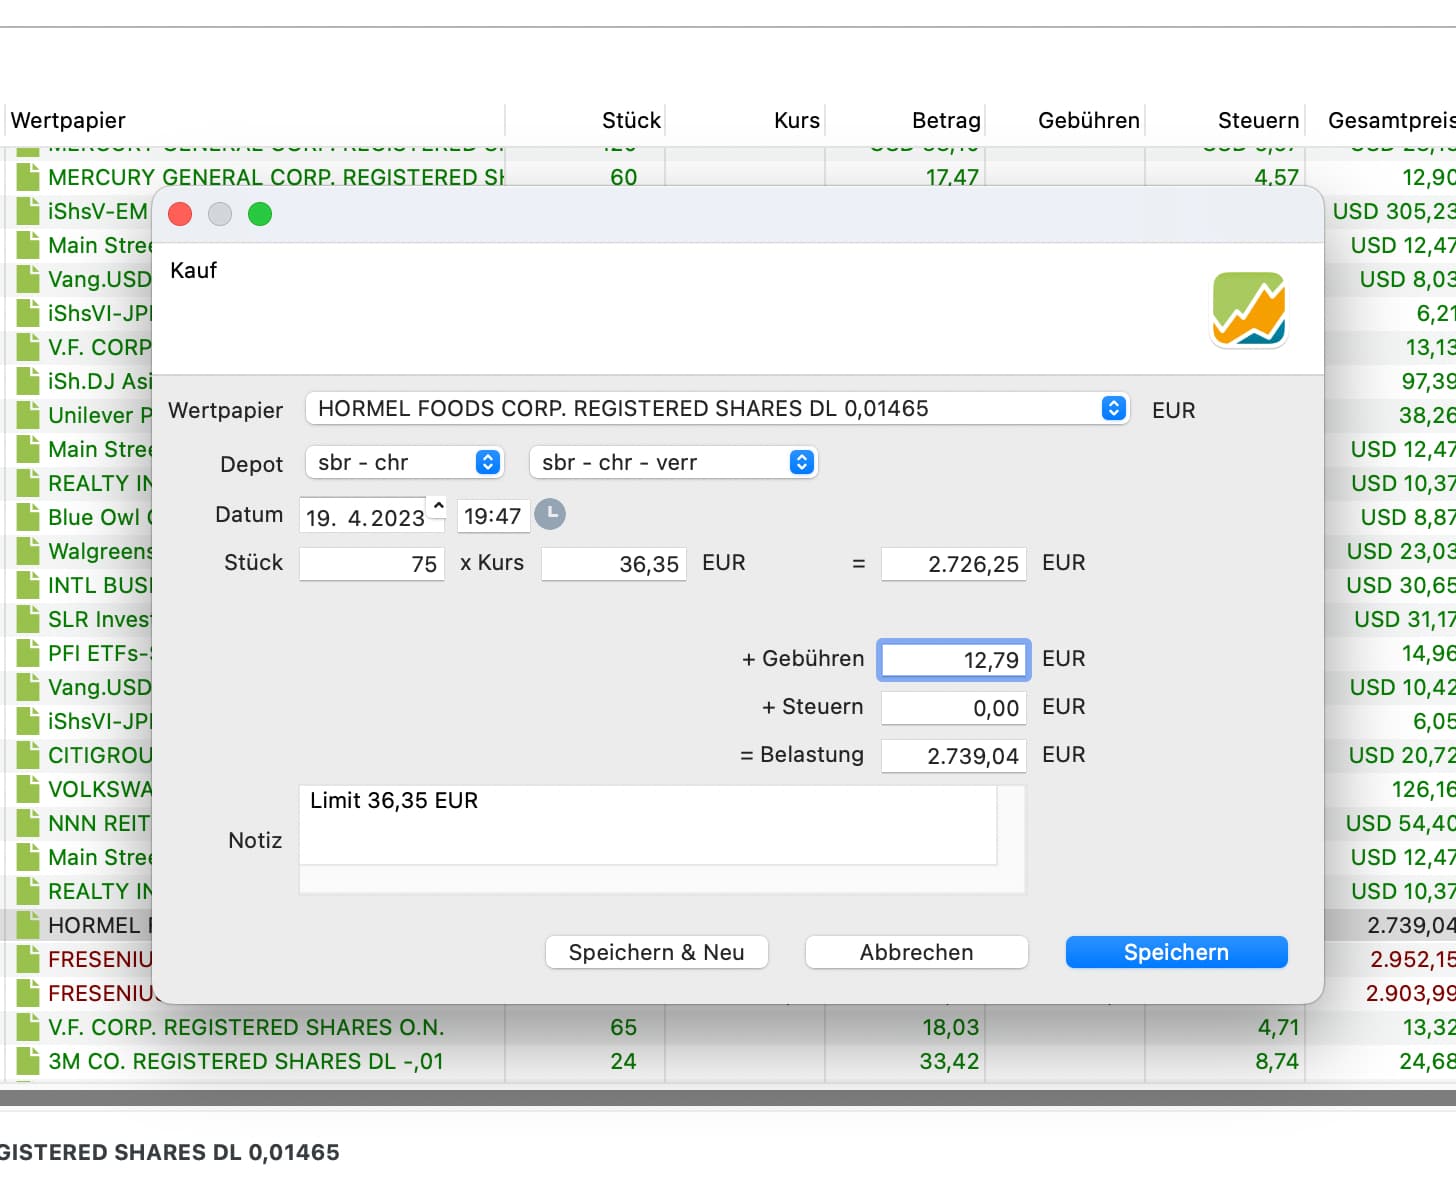1456x1178 pixels.
Task: Click the green icon beside V.F. CORP. REGISTERED SHARES O.N.
Action: tap(28, 1027)
